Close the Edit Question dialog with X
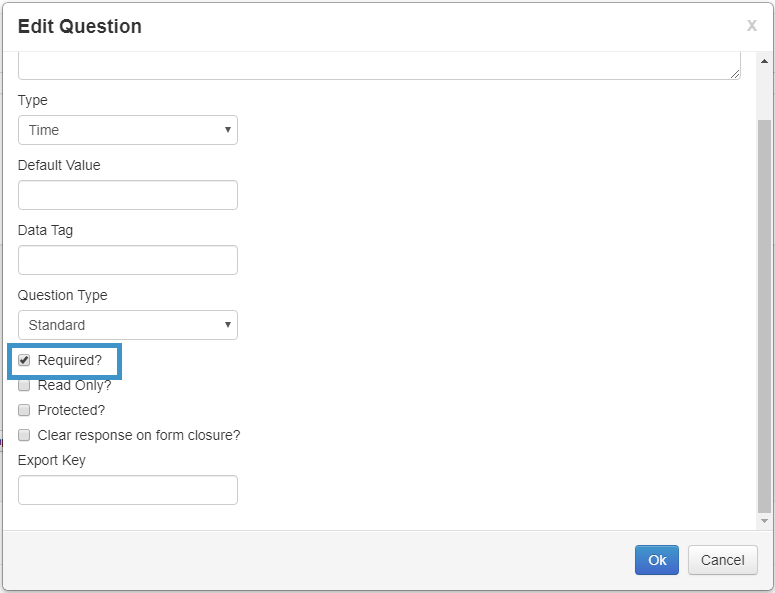 [x=751, y=26]
